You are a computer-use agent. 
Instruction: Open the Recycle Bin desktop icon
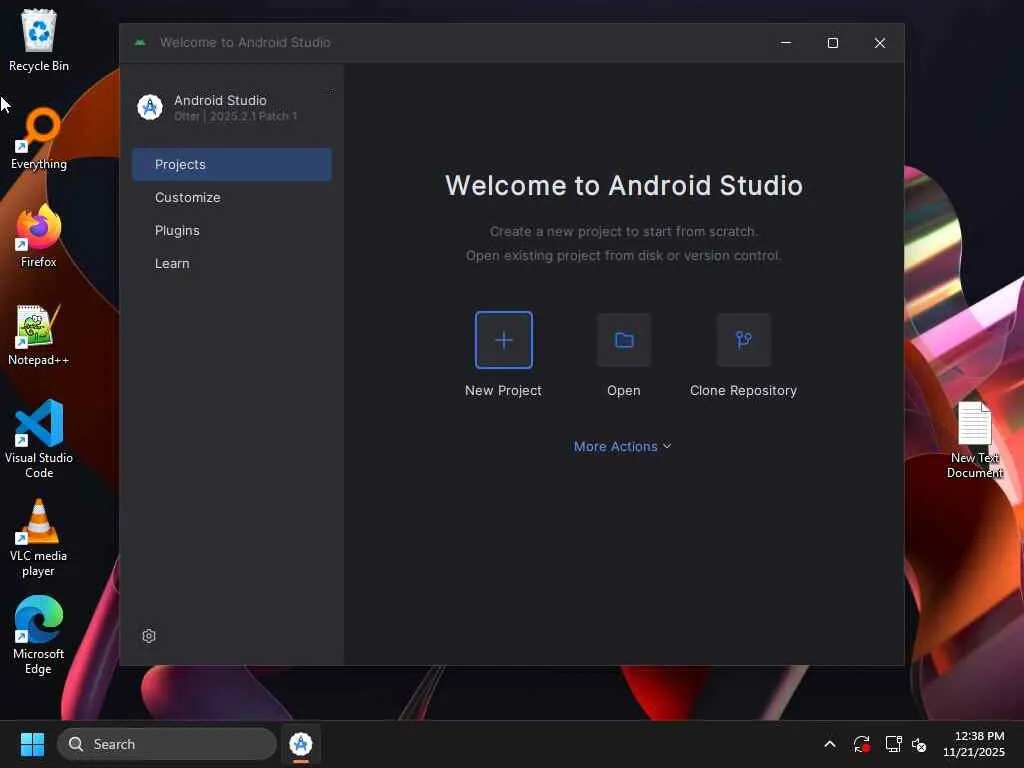(39, 40)
